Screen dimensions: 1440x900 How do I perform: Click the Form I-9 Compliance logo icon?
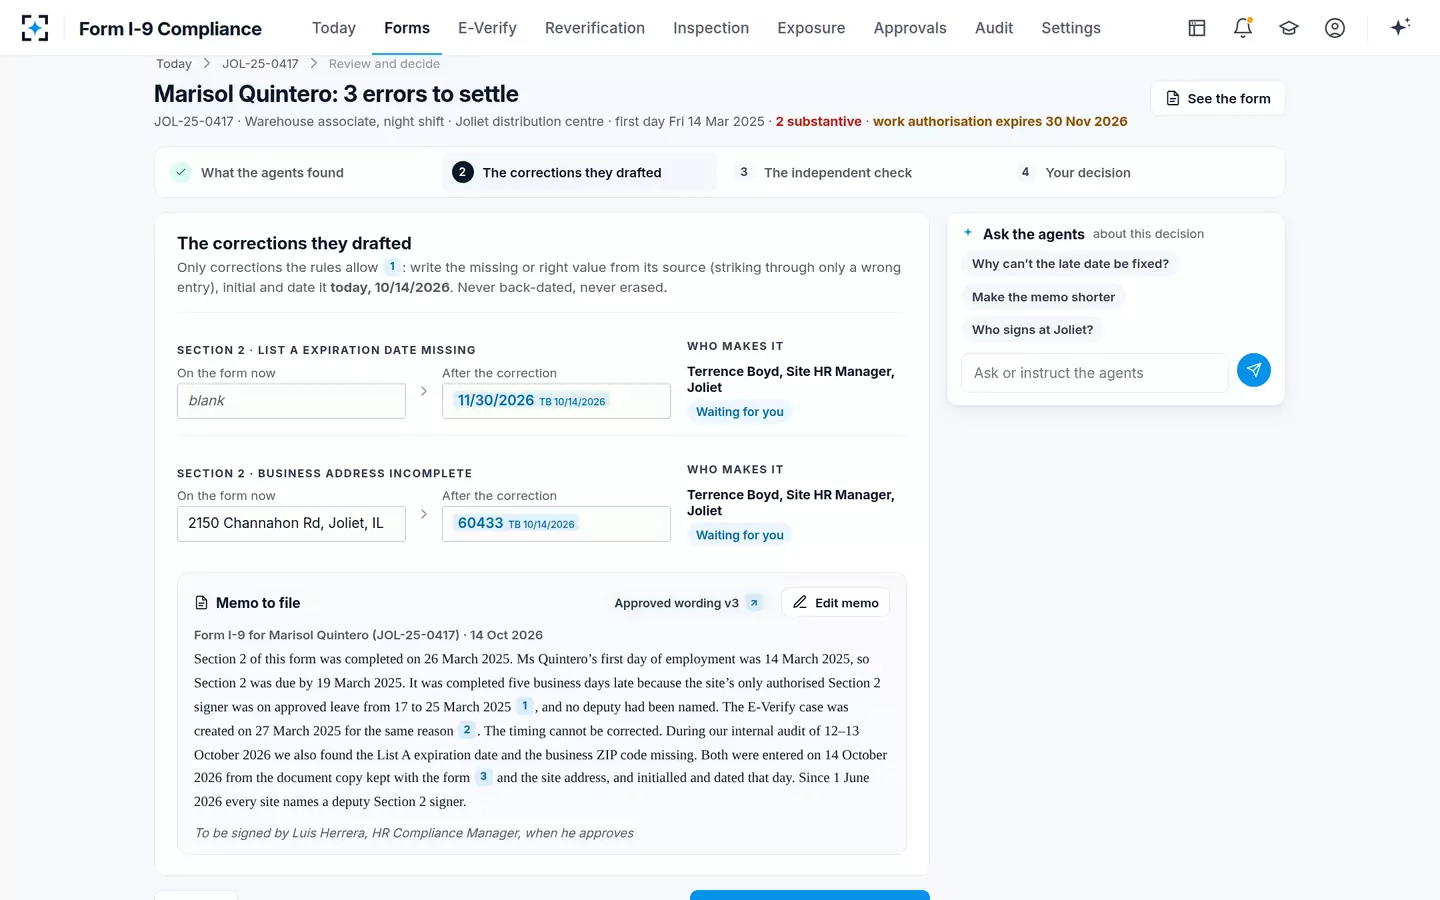pos(35,28)
